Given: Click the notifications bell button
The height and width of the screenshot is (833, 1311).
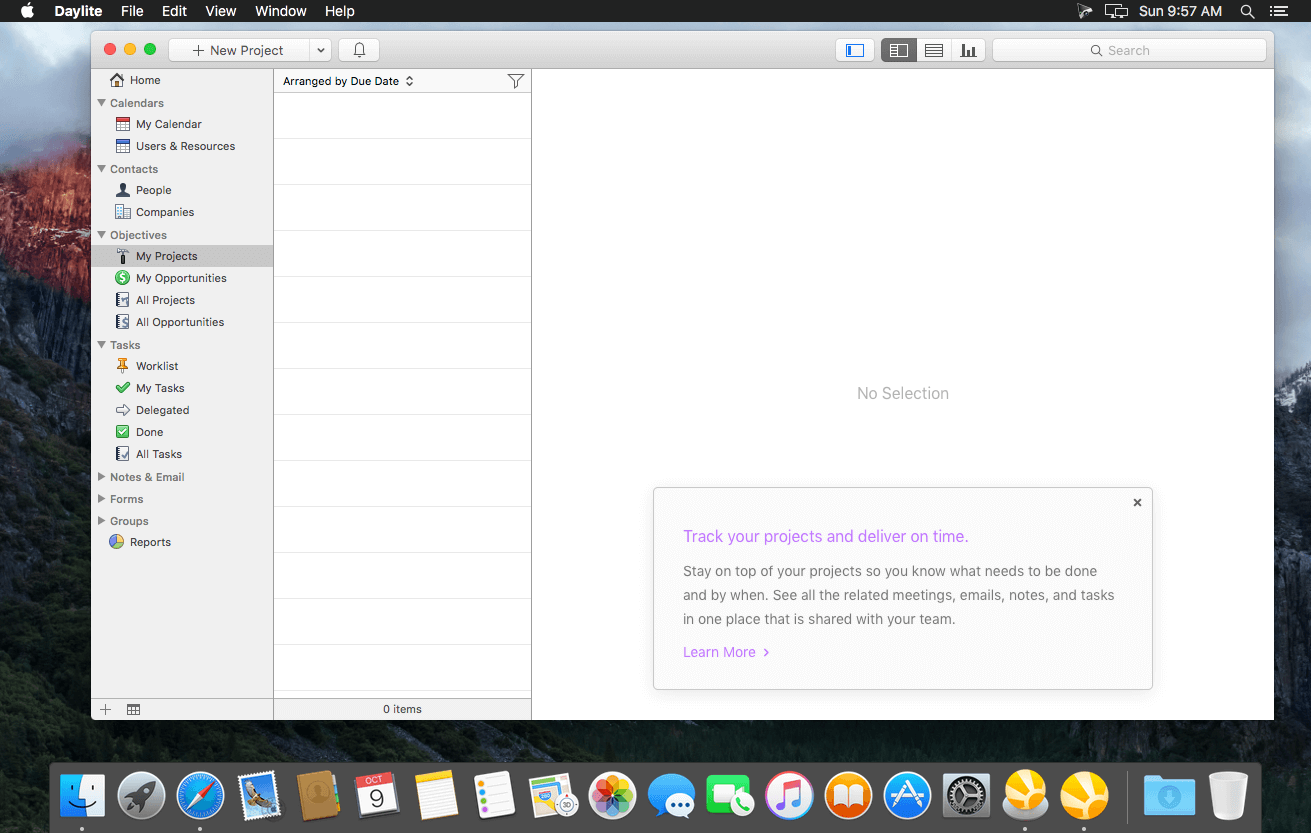Looking at the screenshot, I should [359, 50].
